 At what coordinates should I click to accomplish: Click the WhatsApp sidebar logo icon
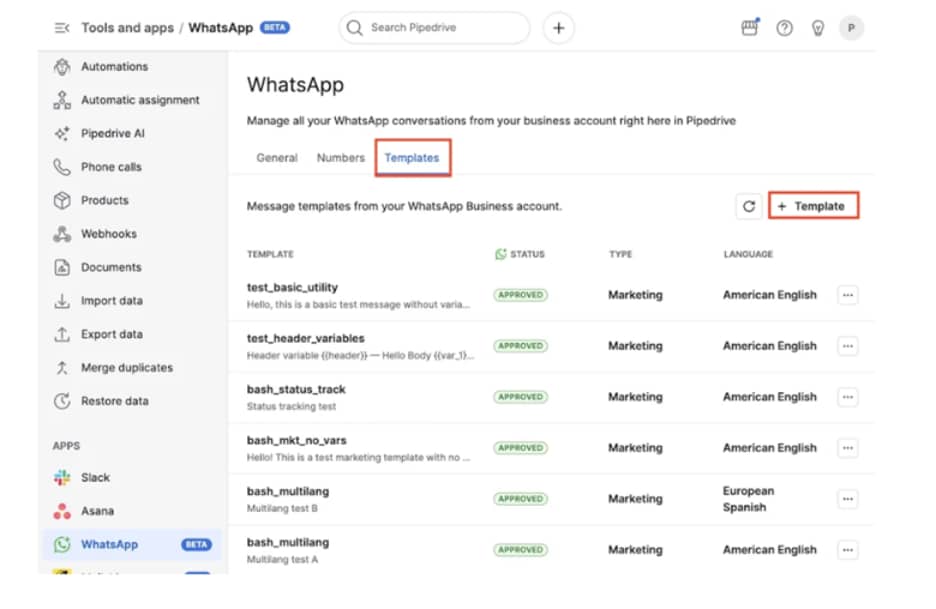pos(62,544)
